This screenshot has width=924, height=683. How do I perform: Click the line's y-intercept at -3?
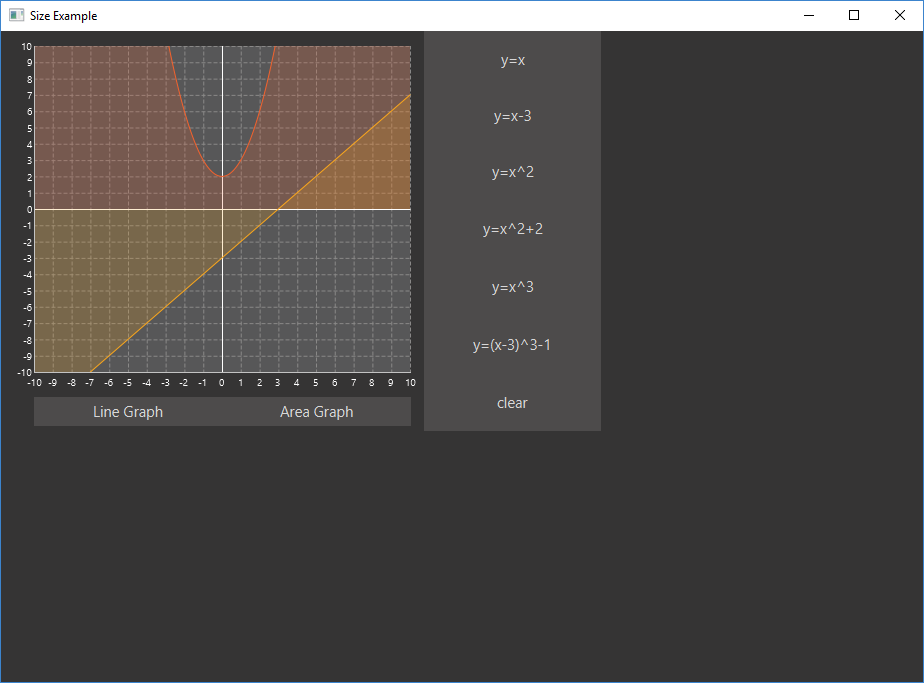[222, 258]
